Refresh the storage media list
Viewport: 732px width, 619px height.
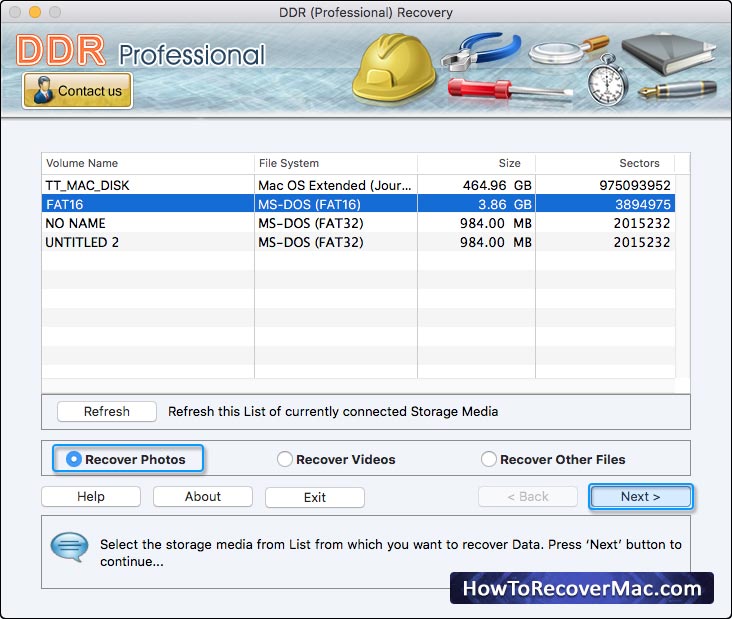[x=106, y=411]
